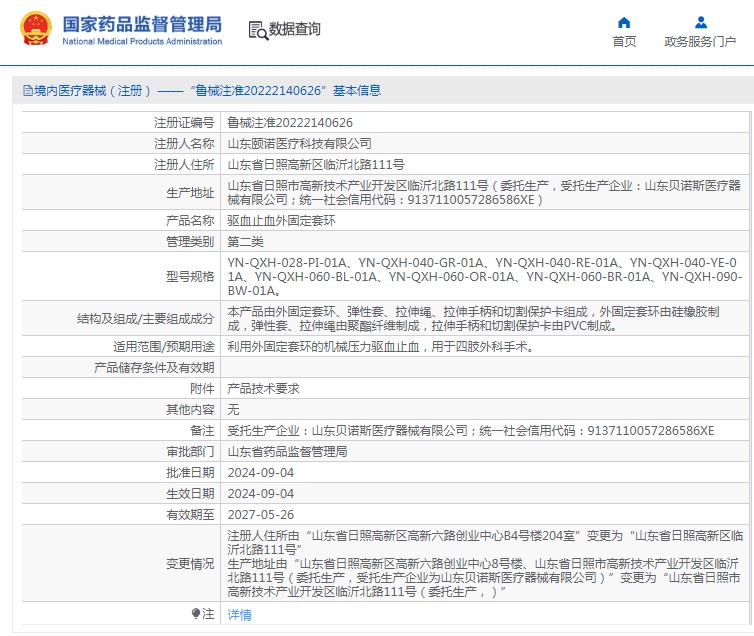This screenshot has height=636, width=754.
Task: Click 国家药品监督管理局 site title
Action: 142,24
